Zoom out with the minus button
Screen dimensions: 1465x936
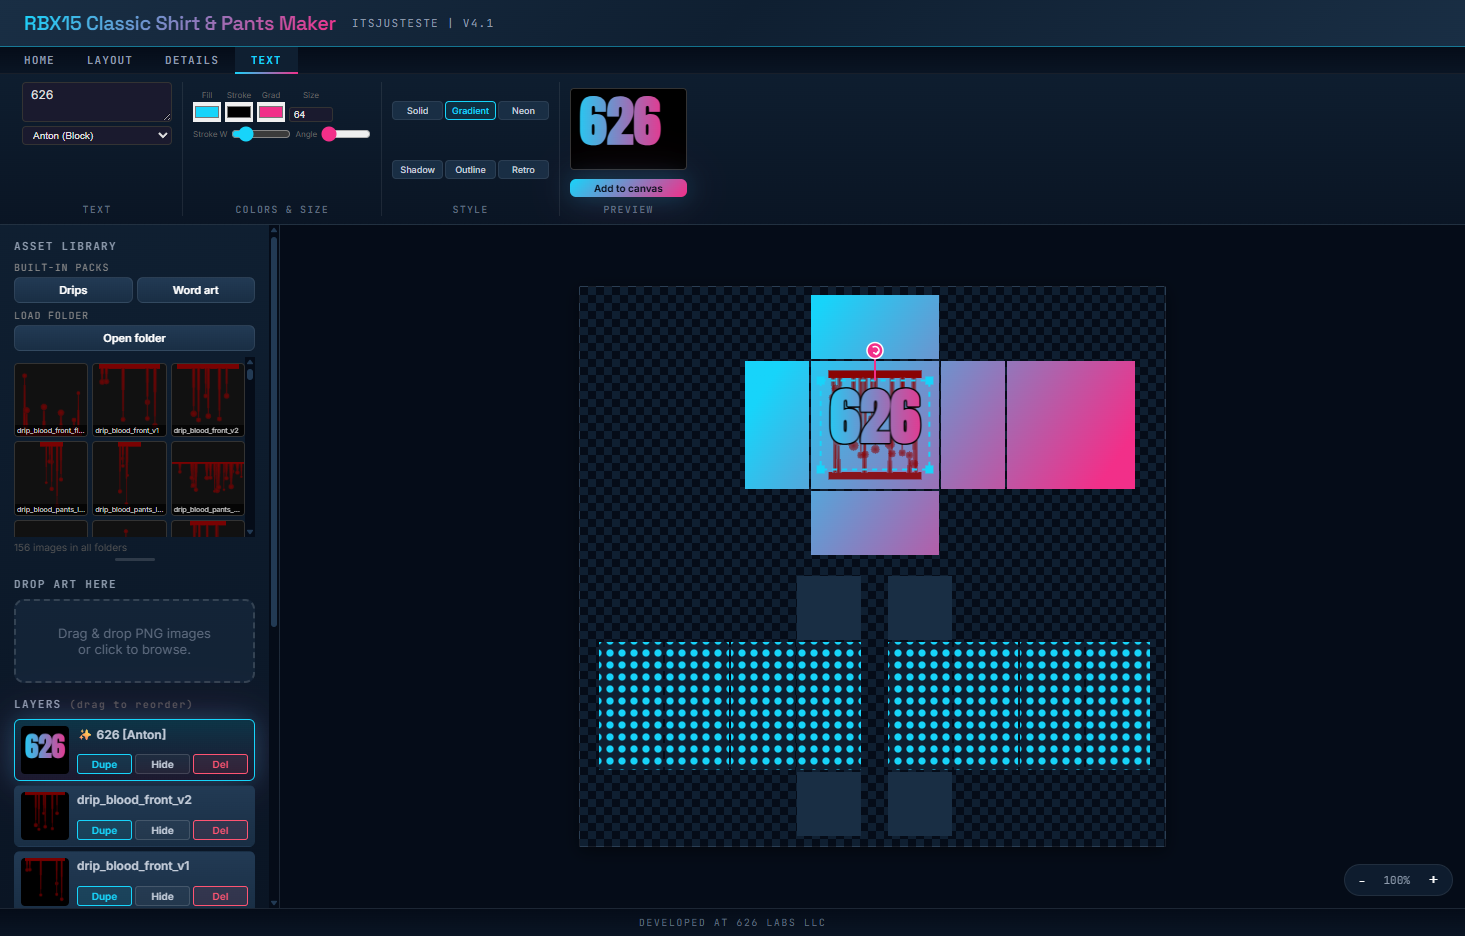pyautogui.click(x=1362, y=880)
